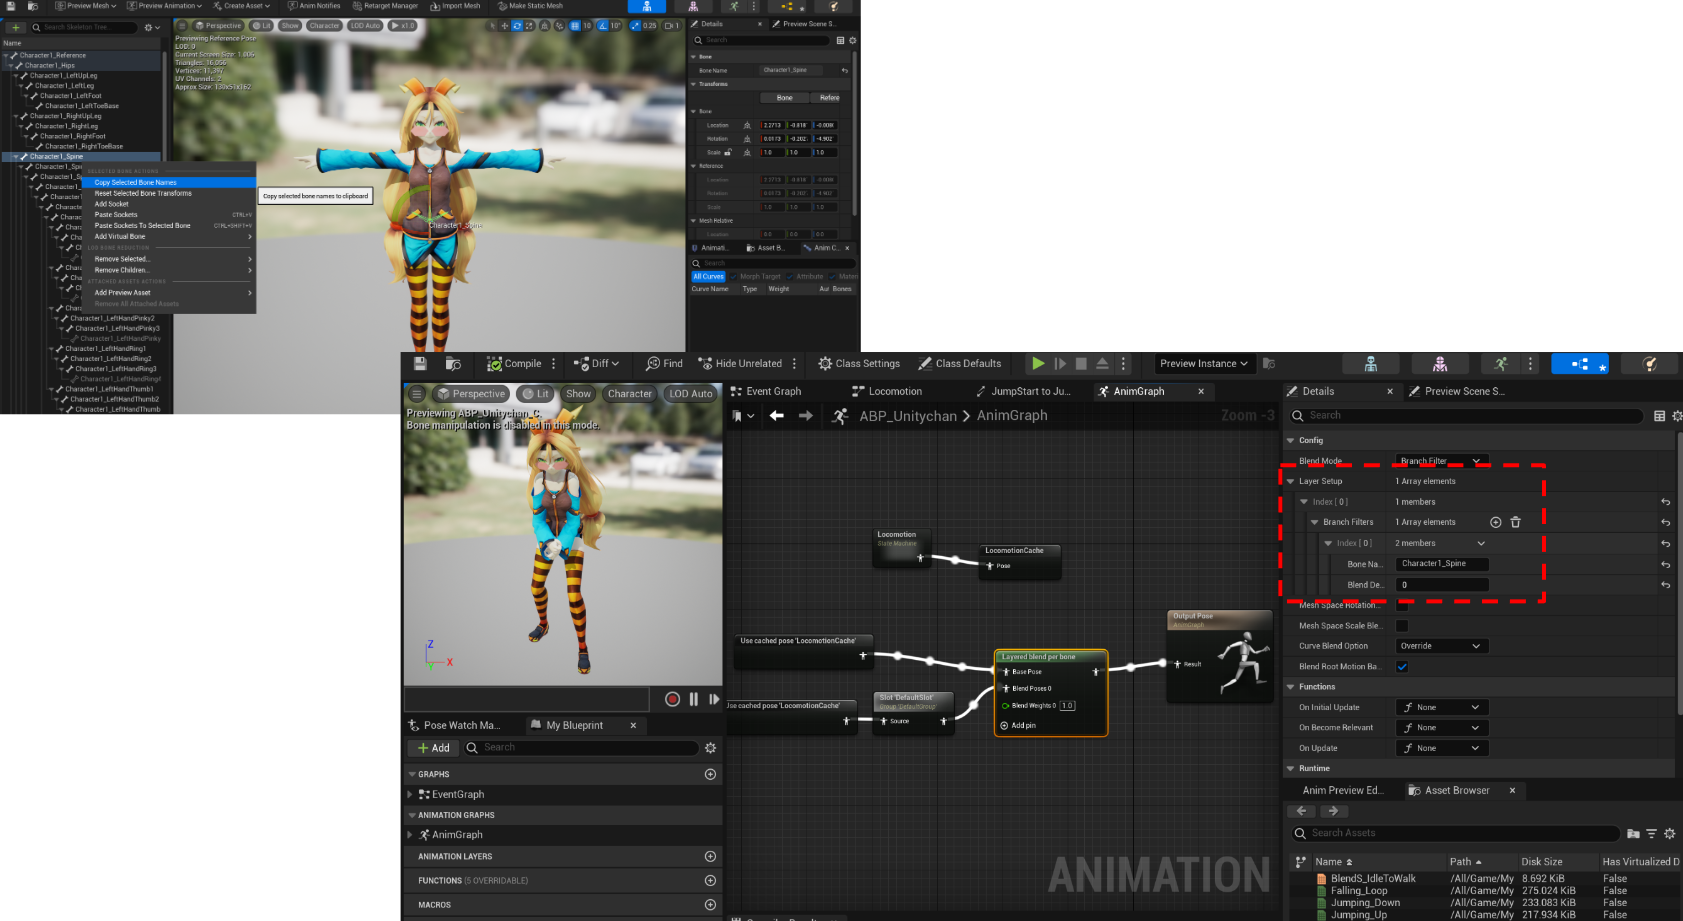Add an animation layer with the plus icon
Screen dimensions: 1683x921
[x=710, y=856]
